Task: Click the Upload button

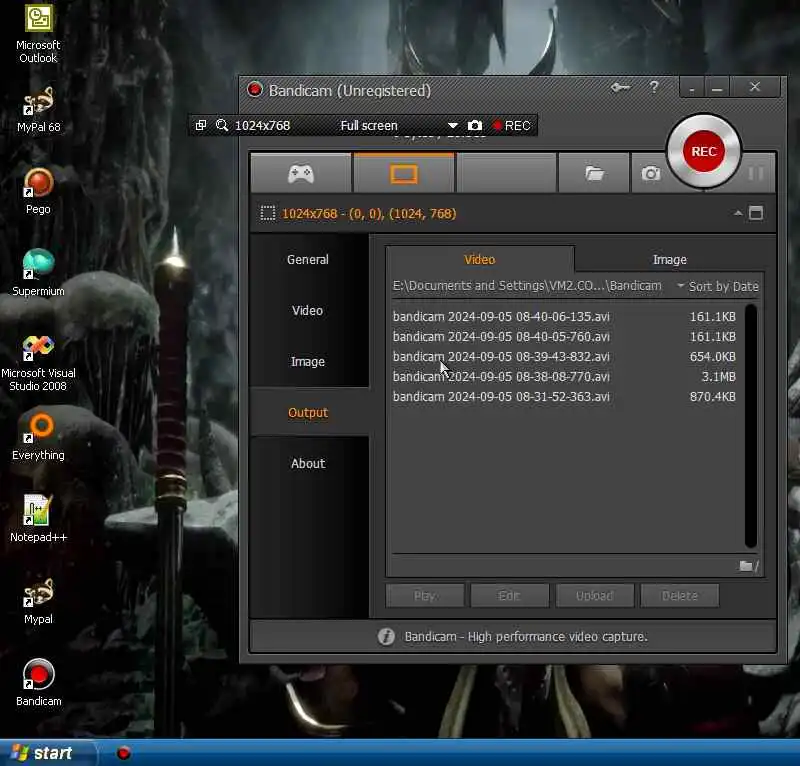Action: tap(594, 596)
